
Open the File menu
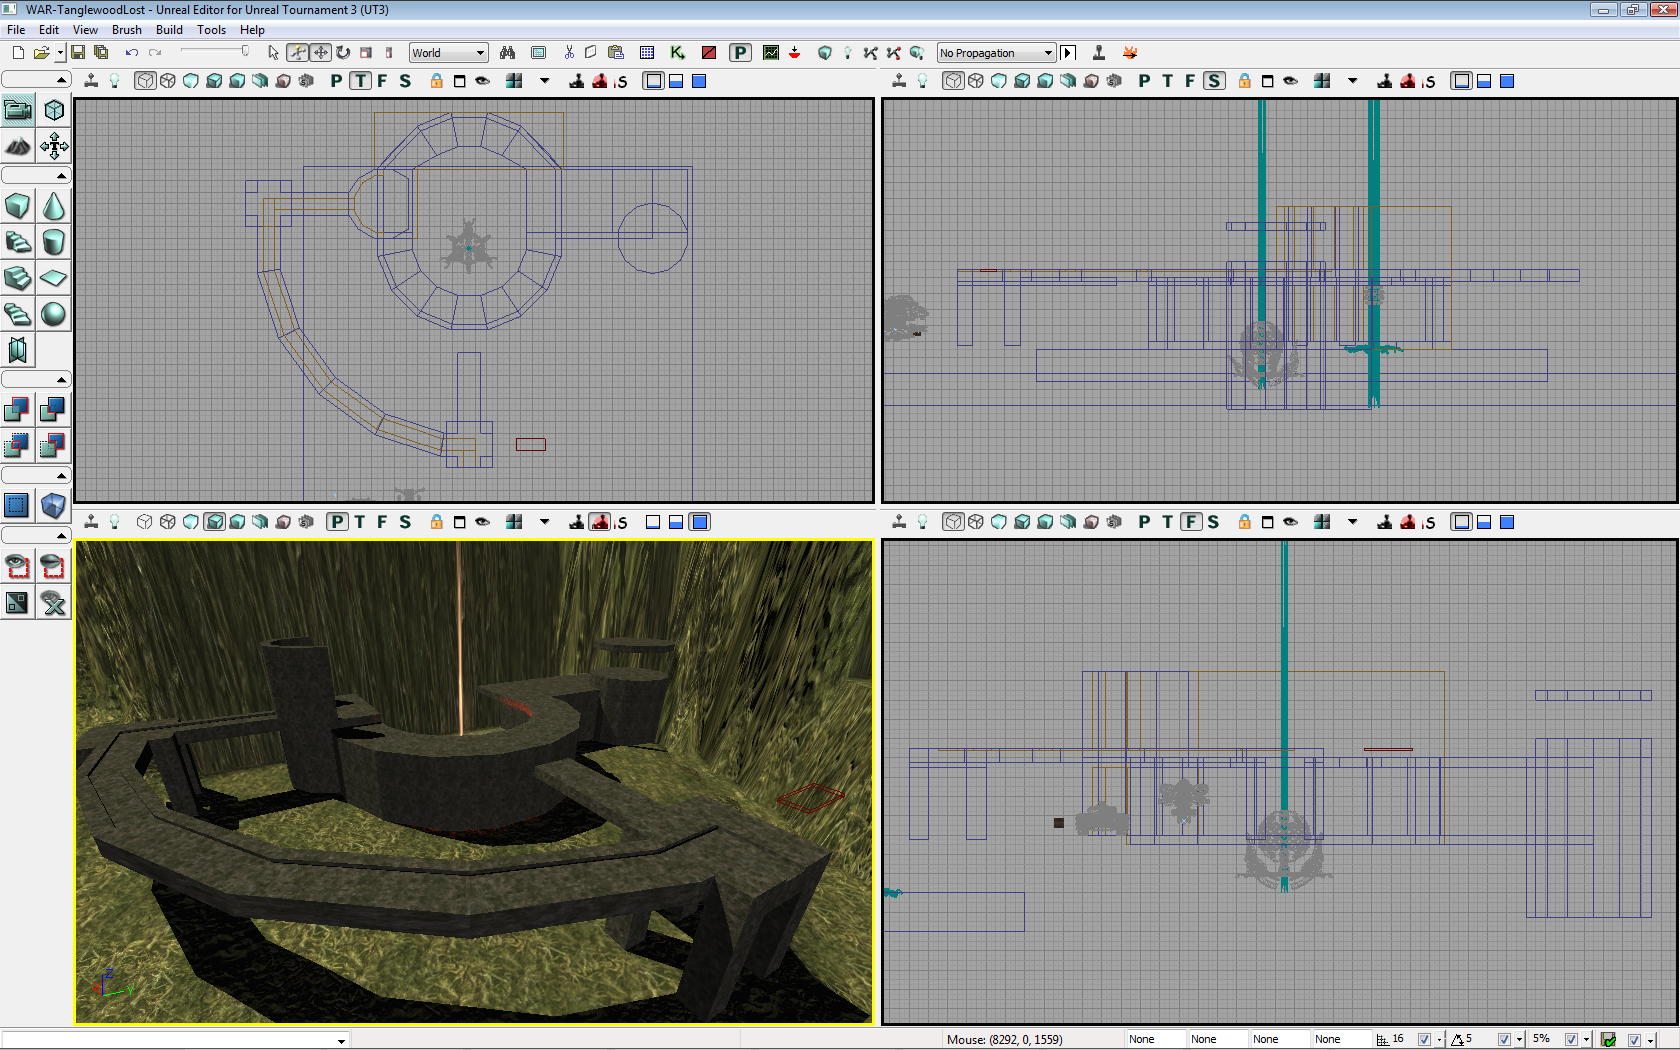click(16, 30)
